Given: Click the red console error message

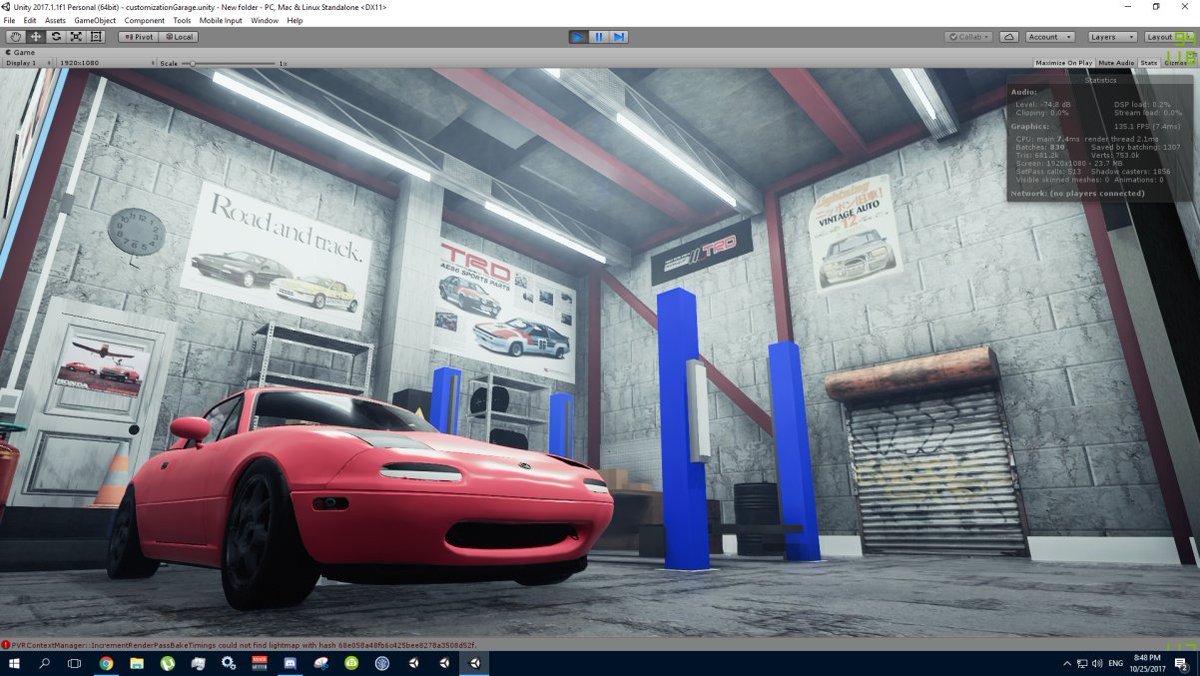Looking at the screenshot, I should click(244, 645).
